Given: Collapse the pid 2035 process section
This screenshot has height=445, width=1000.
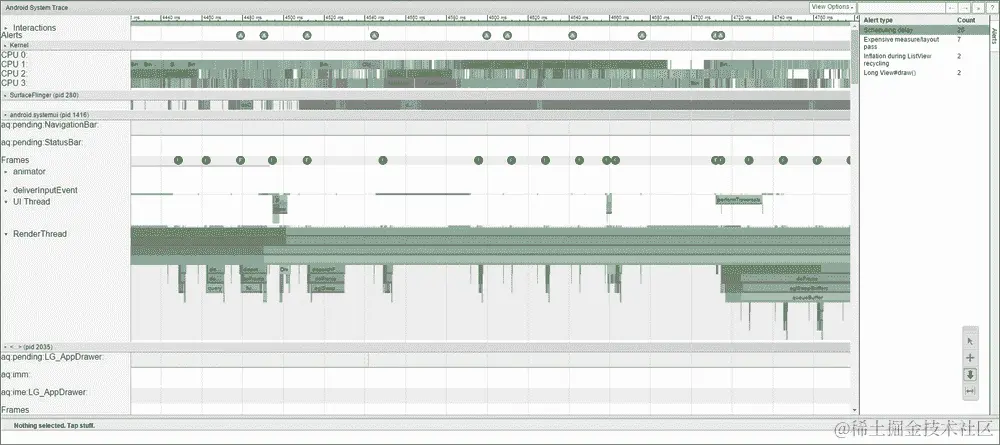Looking at the screenshot, I should click(6, 347).
